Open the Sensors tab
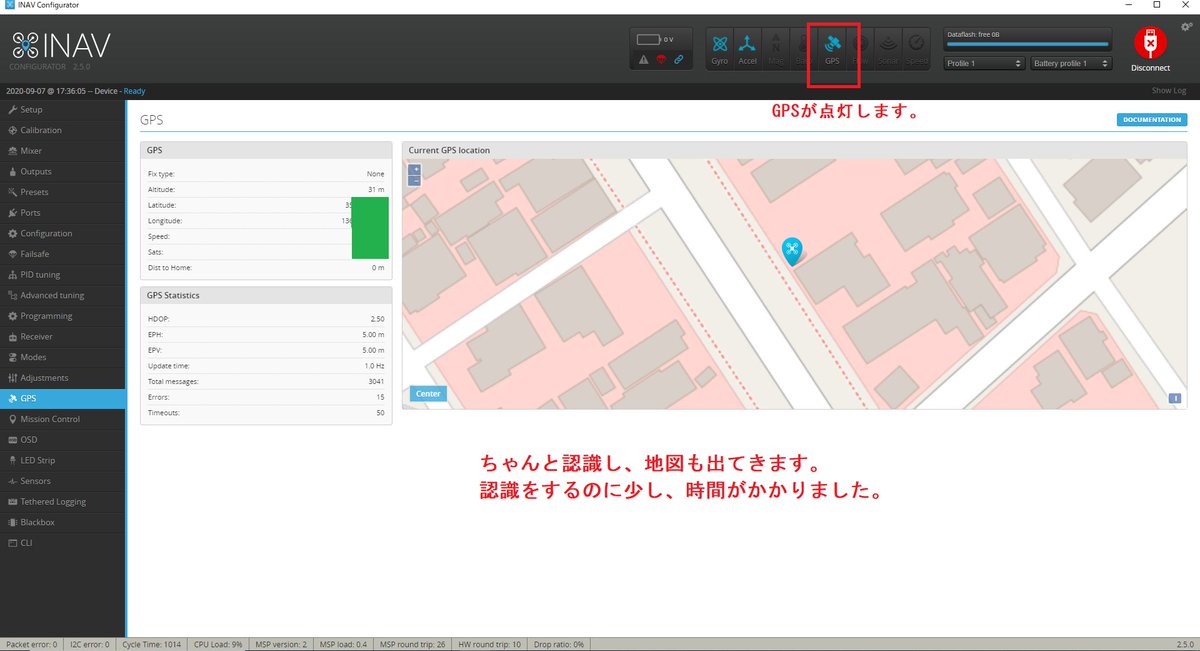The image size is (1200, 651). click(x=63, y=481)
